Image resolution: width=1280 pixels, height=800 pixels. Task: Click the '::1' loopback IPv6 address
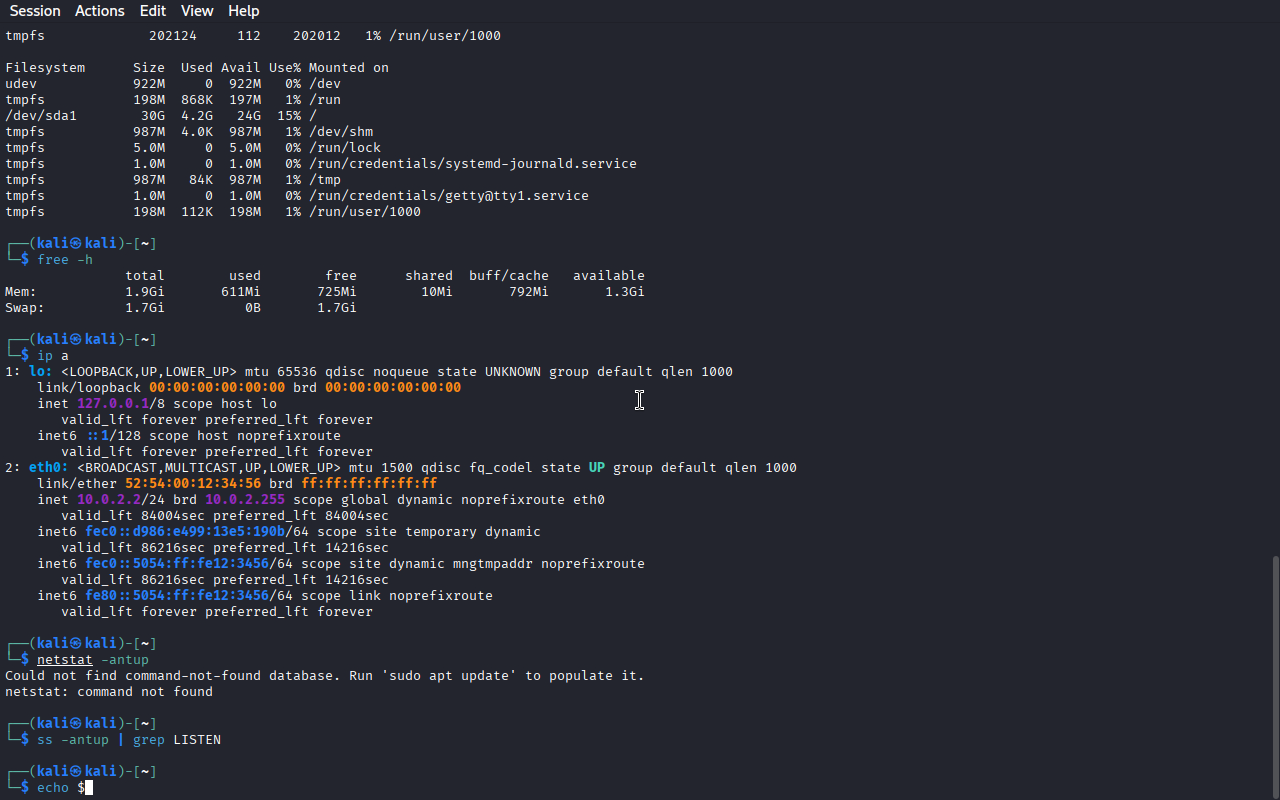point(97,436)
